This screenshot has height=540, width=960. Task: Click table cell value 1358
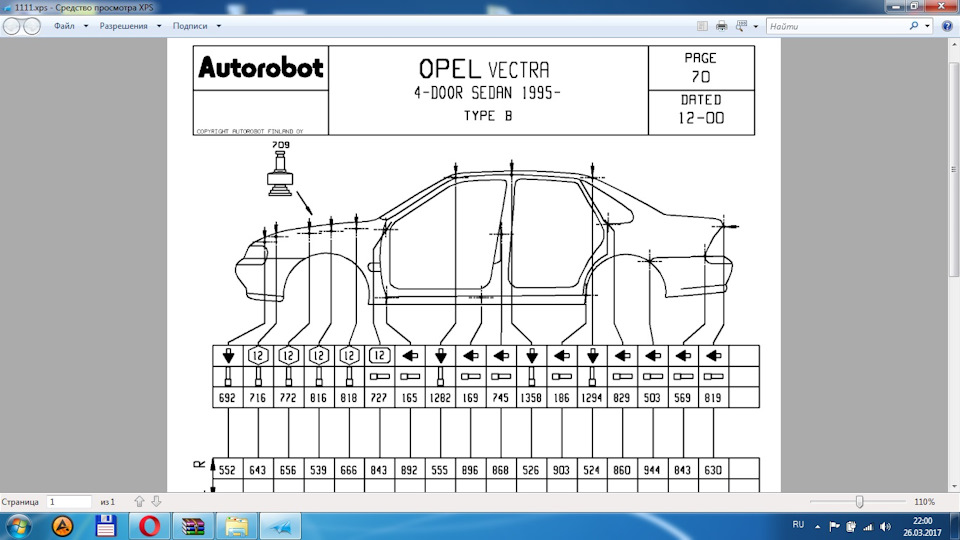point(531,398)
